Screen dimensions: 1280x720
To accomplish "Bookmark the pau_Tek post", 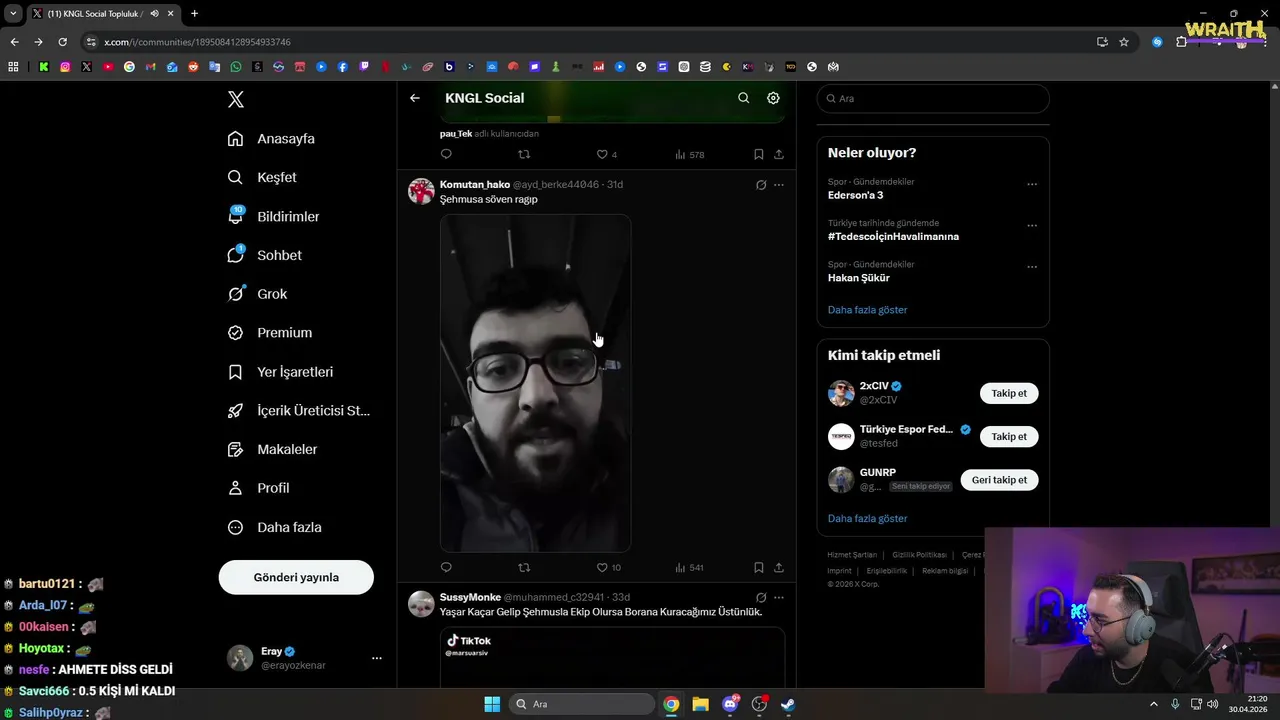I will [758, 154].
